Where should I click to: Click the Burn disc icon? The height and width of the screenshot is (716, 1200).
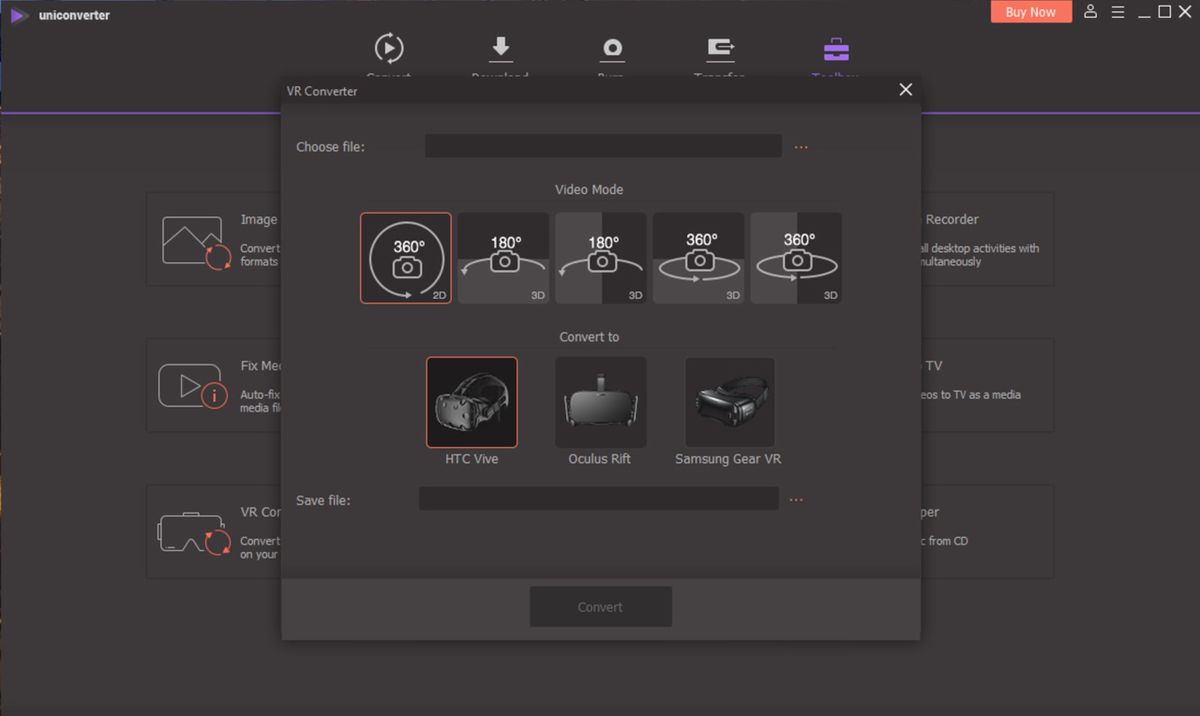pyautogui.click(x=612, y=48)
